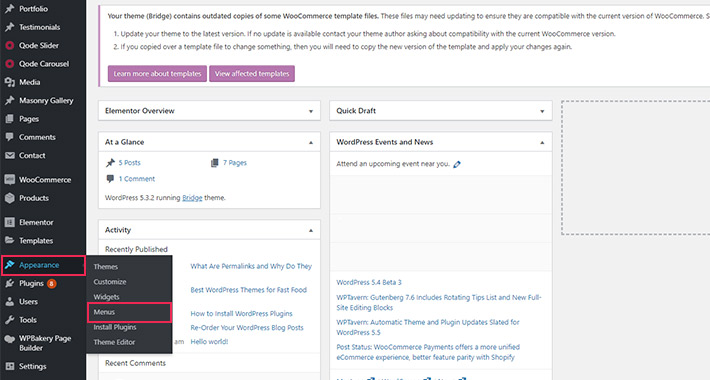The image size is (710, 380).
Task: Select the Plugins menu label in the sidebar
Action: (31, 284)
